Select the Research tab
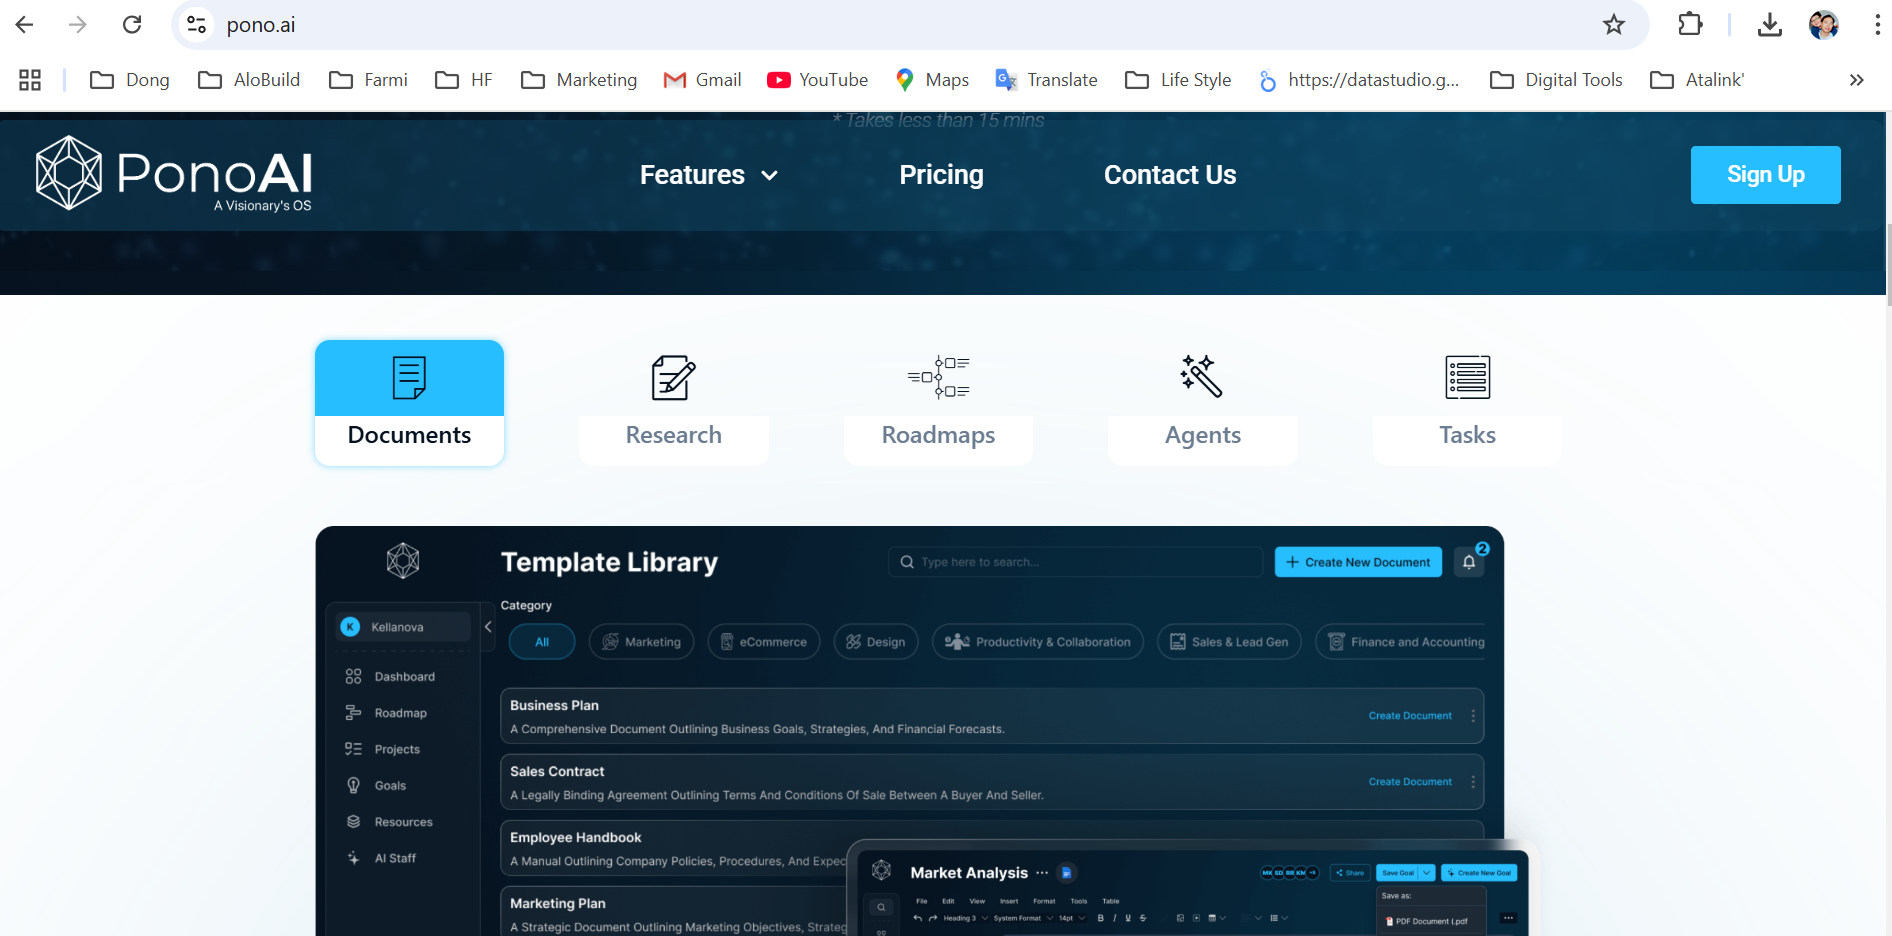 [x=673, y=403]
